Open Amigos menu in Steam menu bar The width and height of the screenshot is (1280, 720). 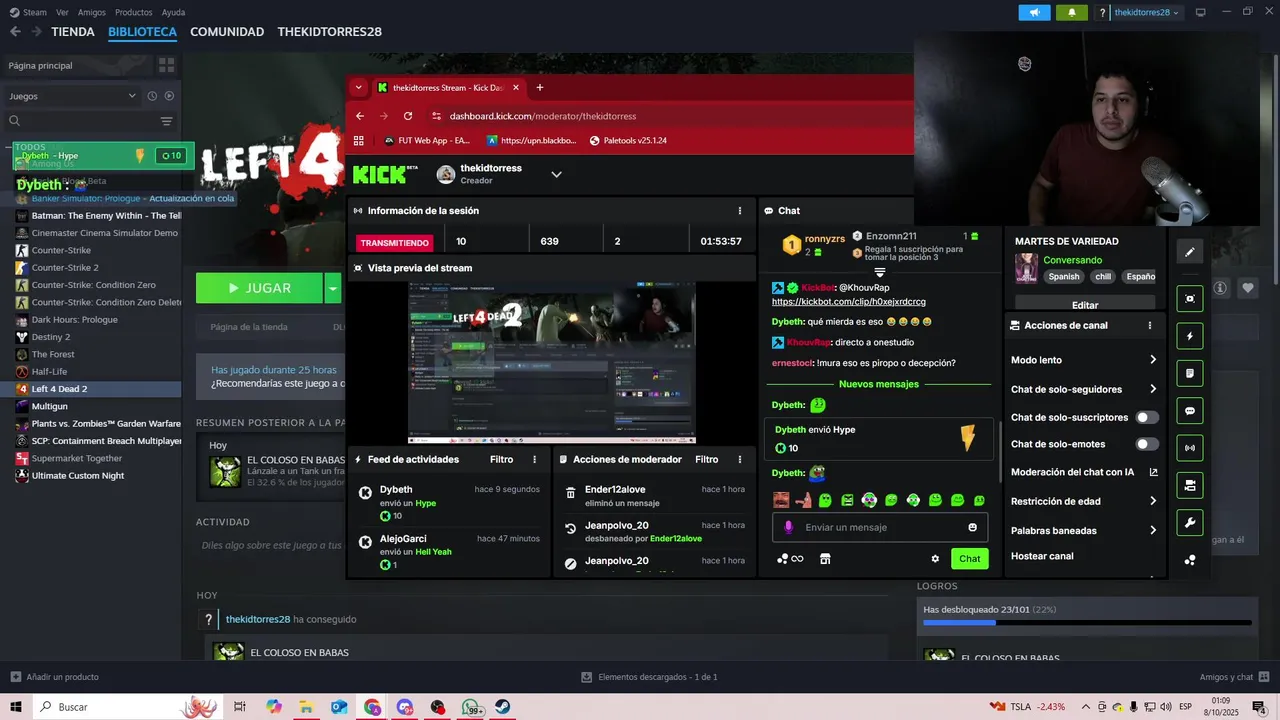click(92, 12)
